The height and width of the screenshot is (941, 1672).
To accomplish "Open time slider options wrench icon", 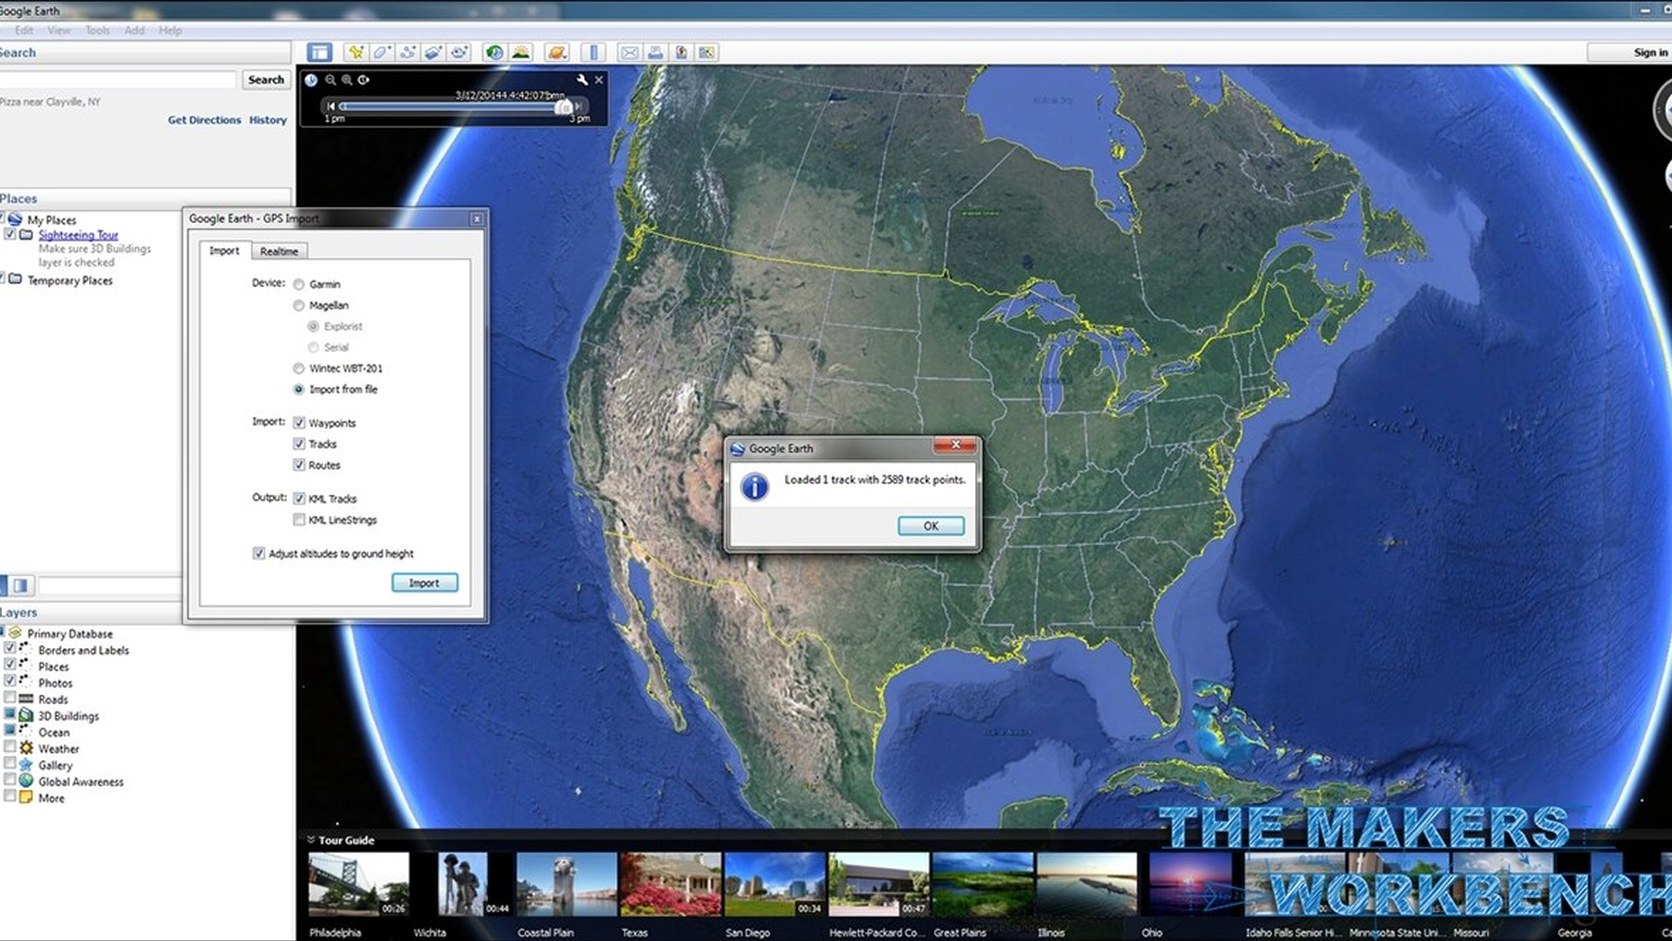I will tap(582, 79).
